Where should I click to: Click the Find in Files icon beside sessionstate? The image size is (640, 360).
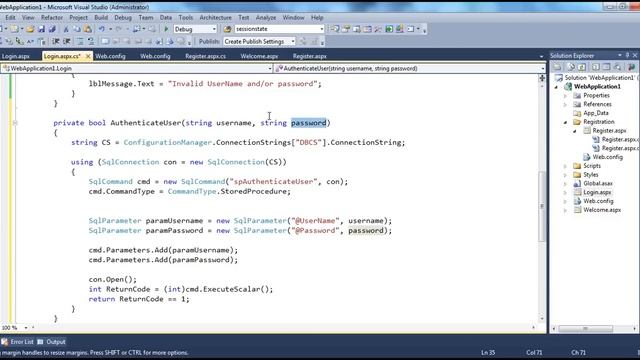[227, 29]
